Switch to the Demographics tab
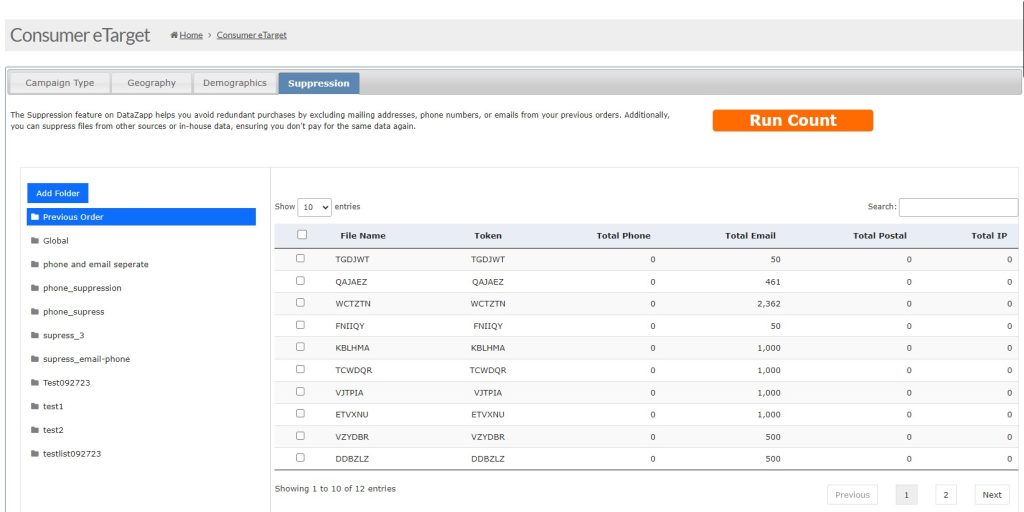 [235, 83]
